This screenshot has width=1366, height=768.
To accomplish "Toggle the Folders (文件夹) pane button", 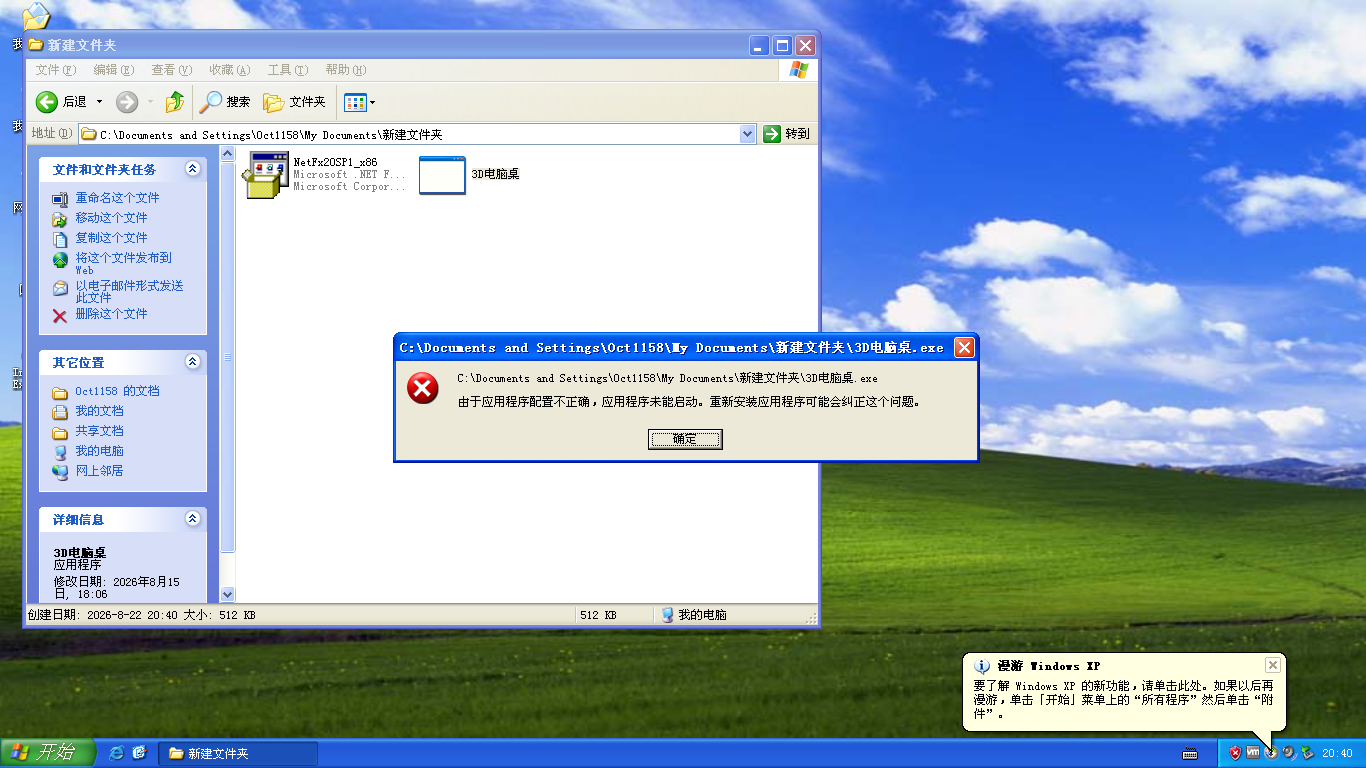I will [x=295, y=102].
